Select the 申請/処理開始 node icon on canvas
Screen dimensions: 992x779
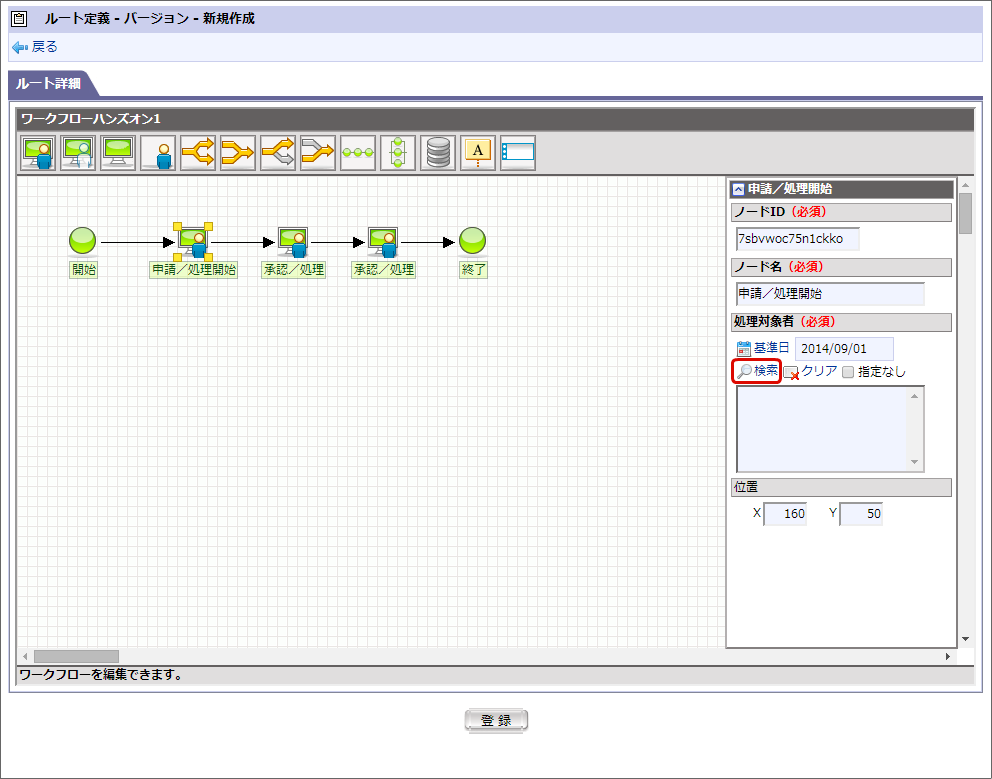point(193,242)
